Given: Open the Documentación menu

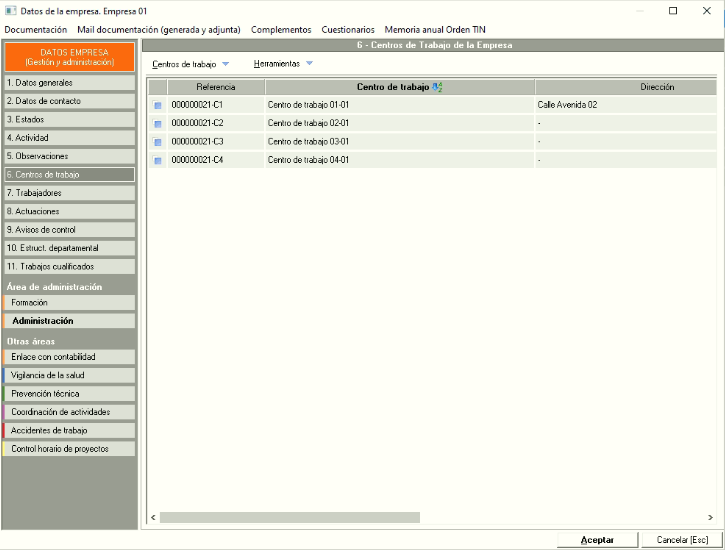Looking at the screenshot, I should [35, 30].
